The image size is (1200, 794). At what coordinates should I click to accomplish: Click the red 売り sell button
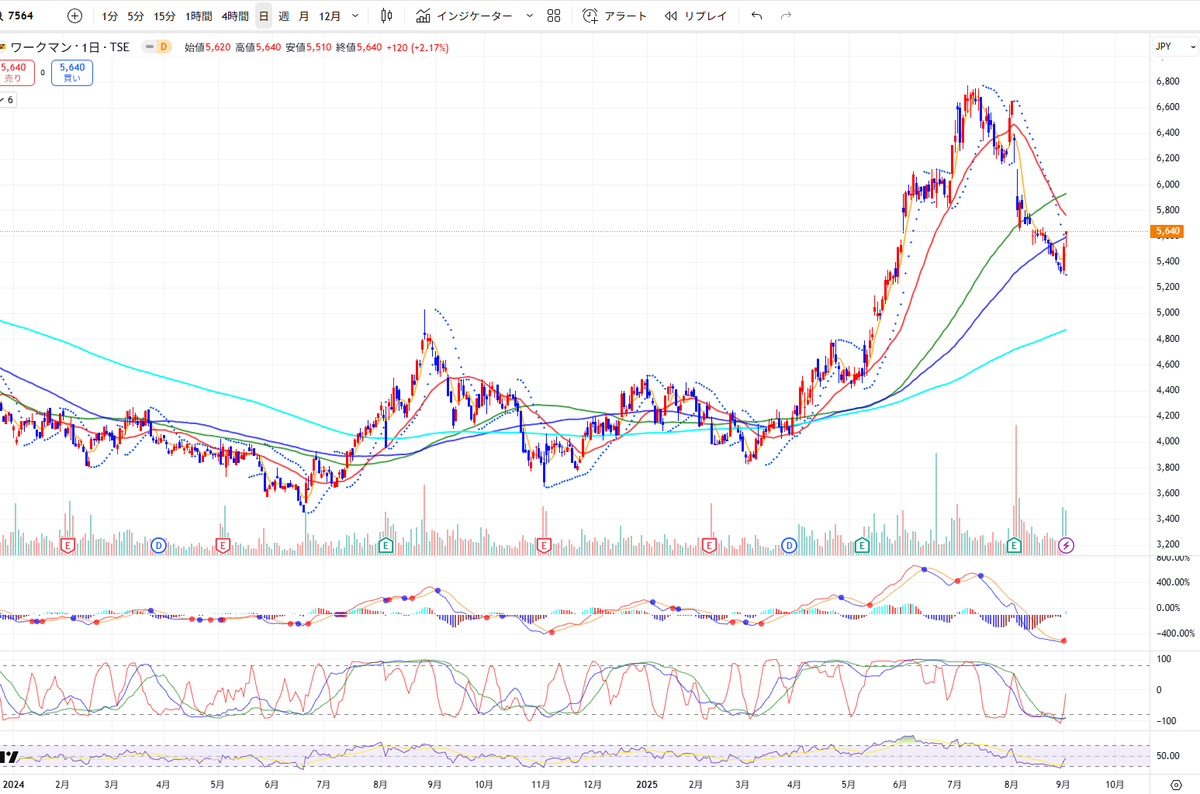[x=16, y=72]
